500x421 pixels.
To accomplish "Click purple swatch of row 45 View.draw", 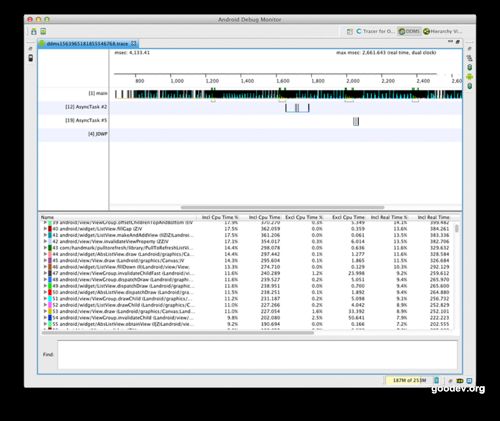I will coord(50,260).
